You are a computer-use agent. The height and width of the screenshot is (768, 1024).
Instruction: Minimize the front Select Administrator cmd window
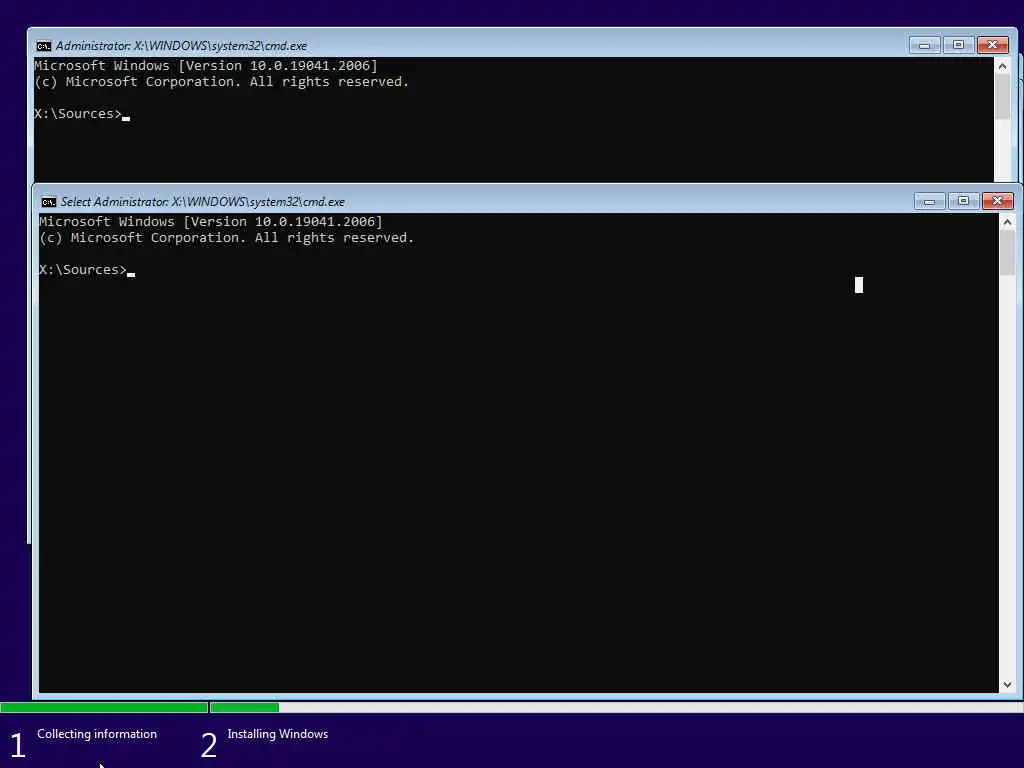point(929,201)
